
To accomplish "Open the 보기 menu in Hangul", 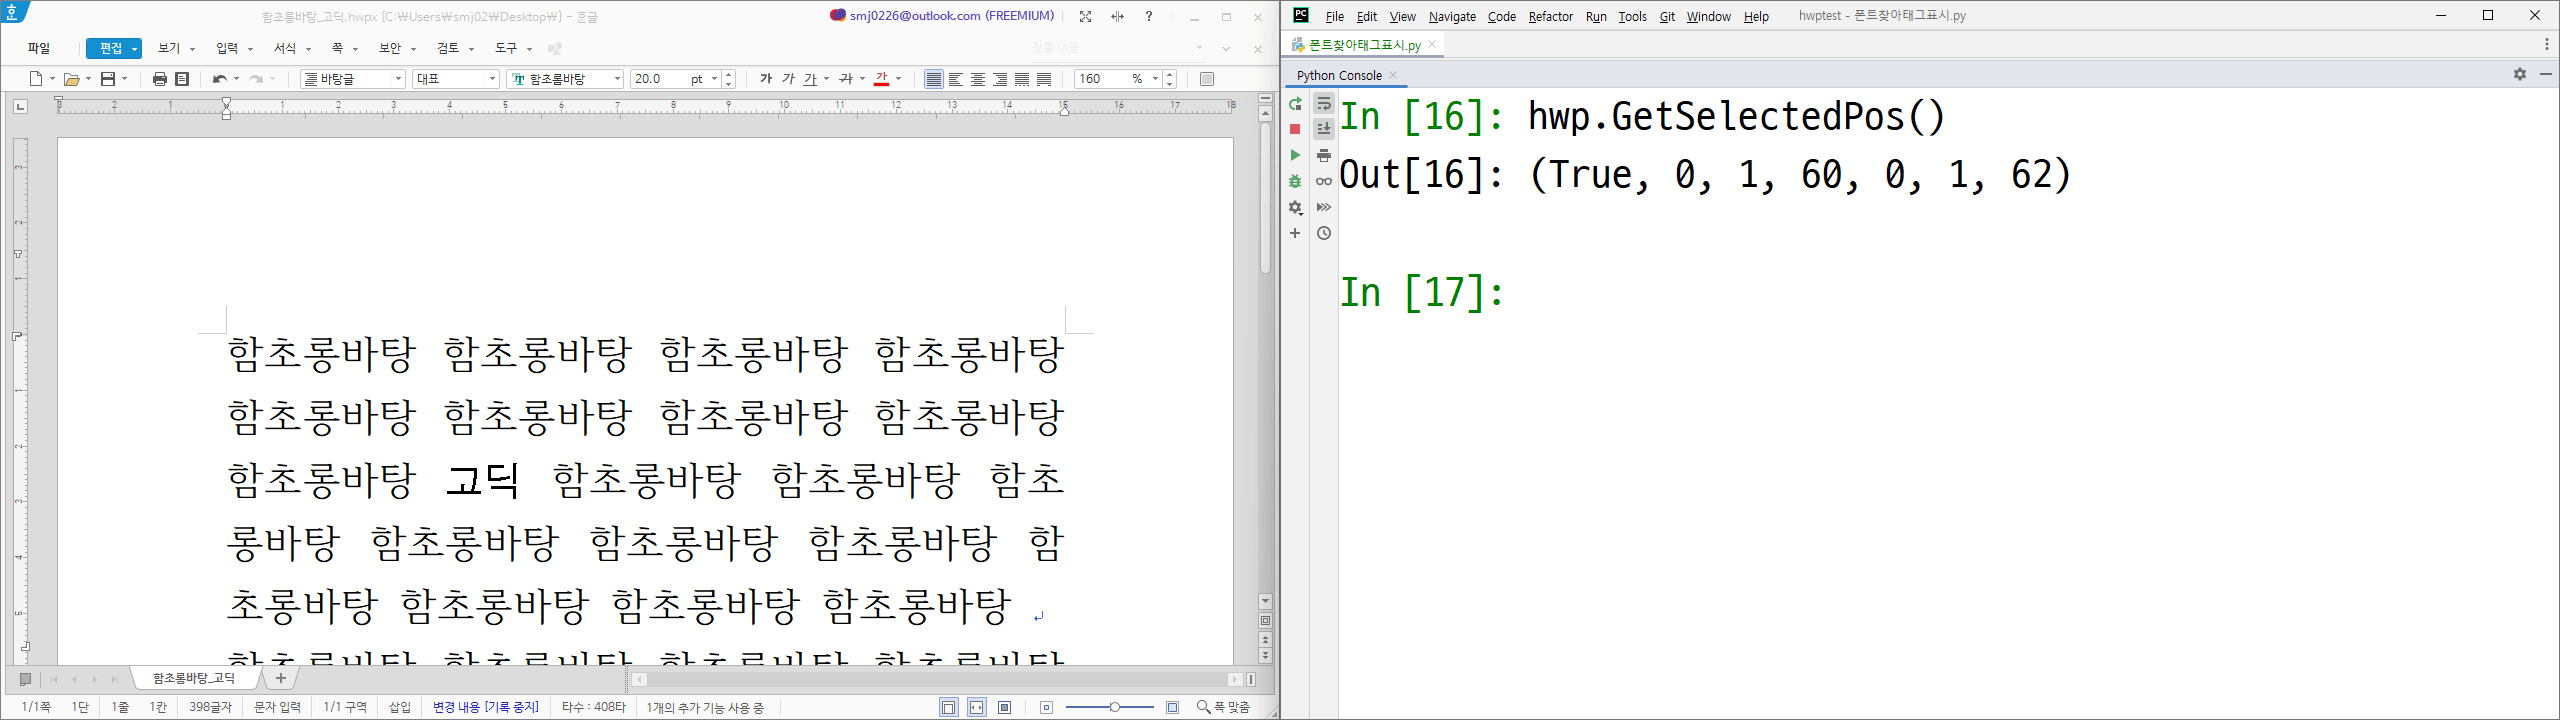I will click(169, 49).
